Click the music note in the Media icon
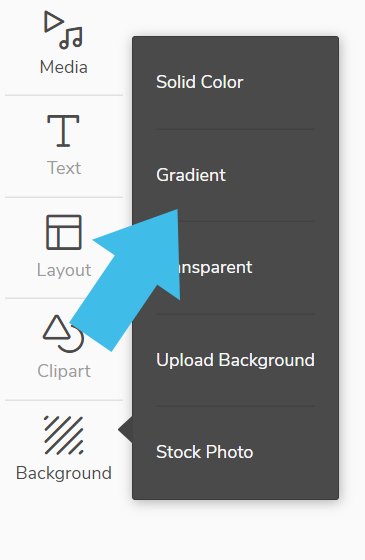This screenshot has width=365, height=560. pos(71,38)
